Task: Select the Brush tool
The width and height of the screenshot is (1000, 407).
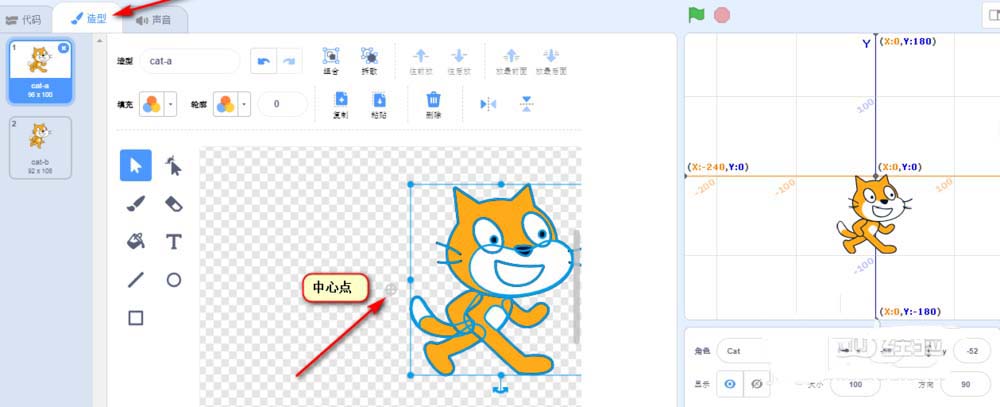Action: 136,204
